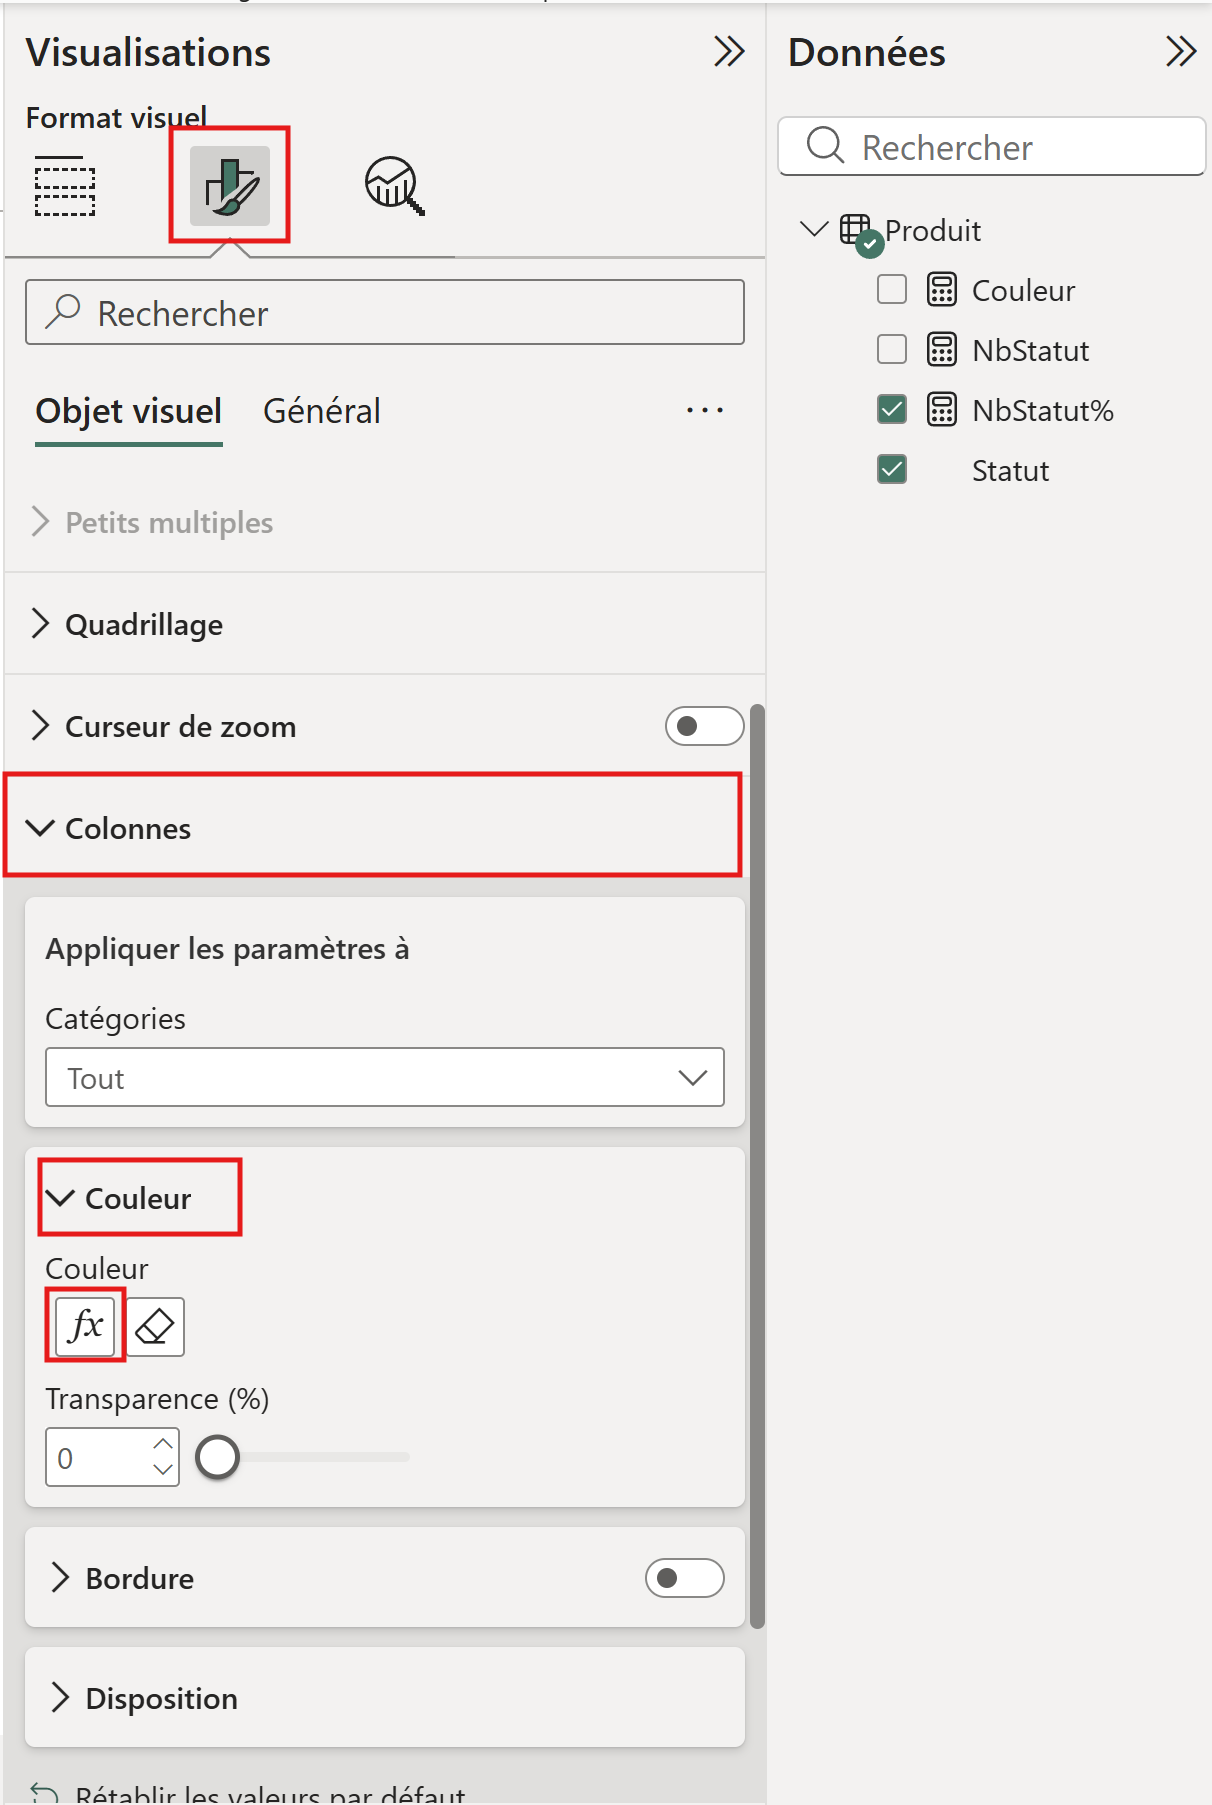This screenshot has height=1805, width=1212.
Task: Collapse the Données pane with double chevron
Action: [x=1180, y=52]
